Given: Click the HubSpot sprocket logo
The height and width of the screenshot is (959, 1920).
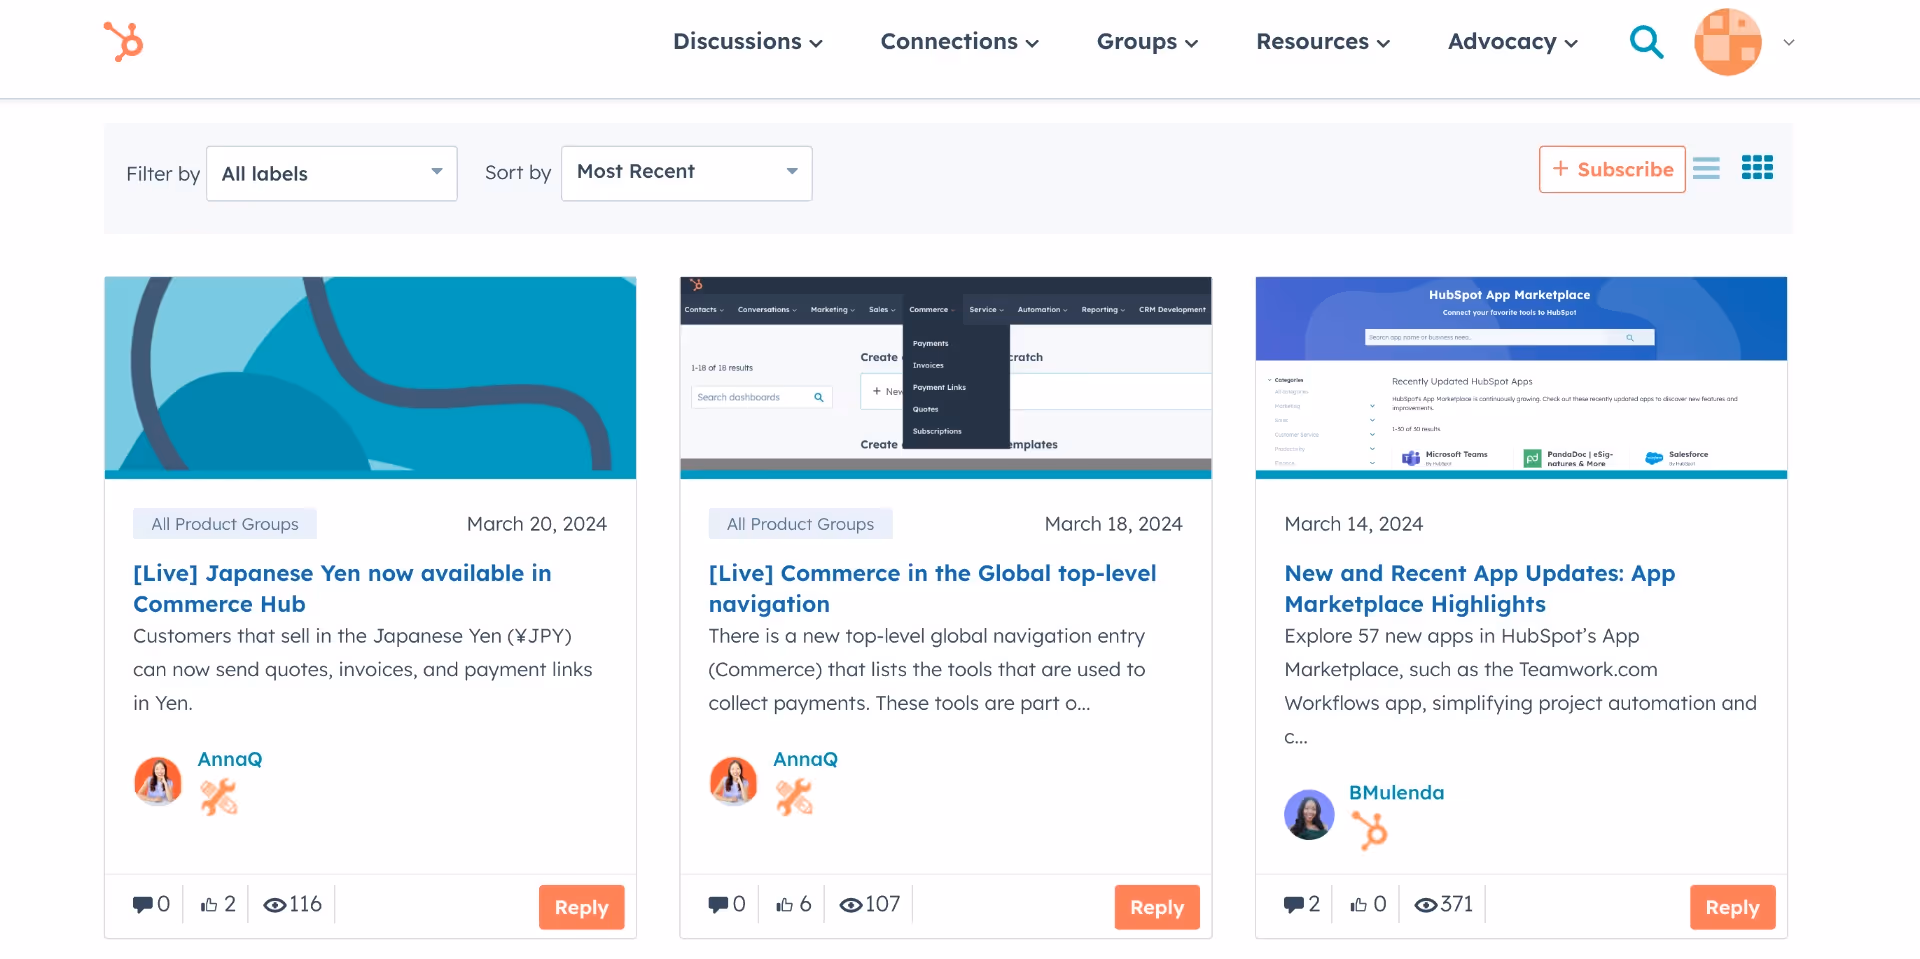Looking at the screenshot, I should pos(124,42).
